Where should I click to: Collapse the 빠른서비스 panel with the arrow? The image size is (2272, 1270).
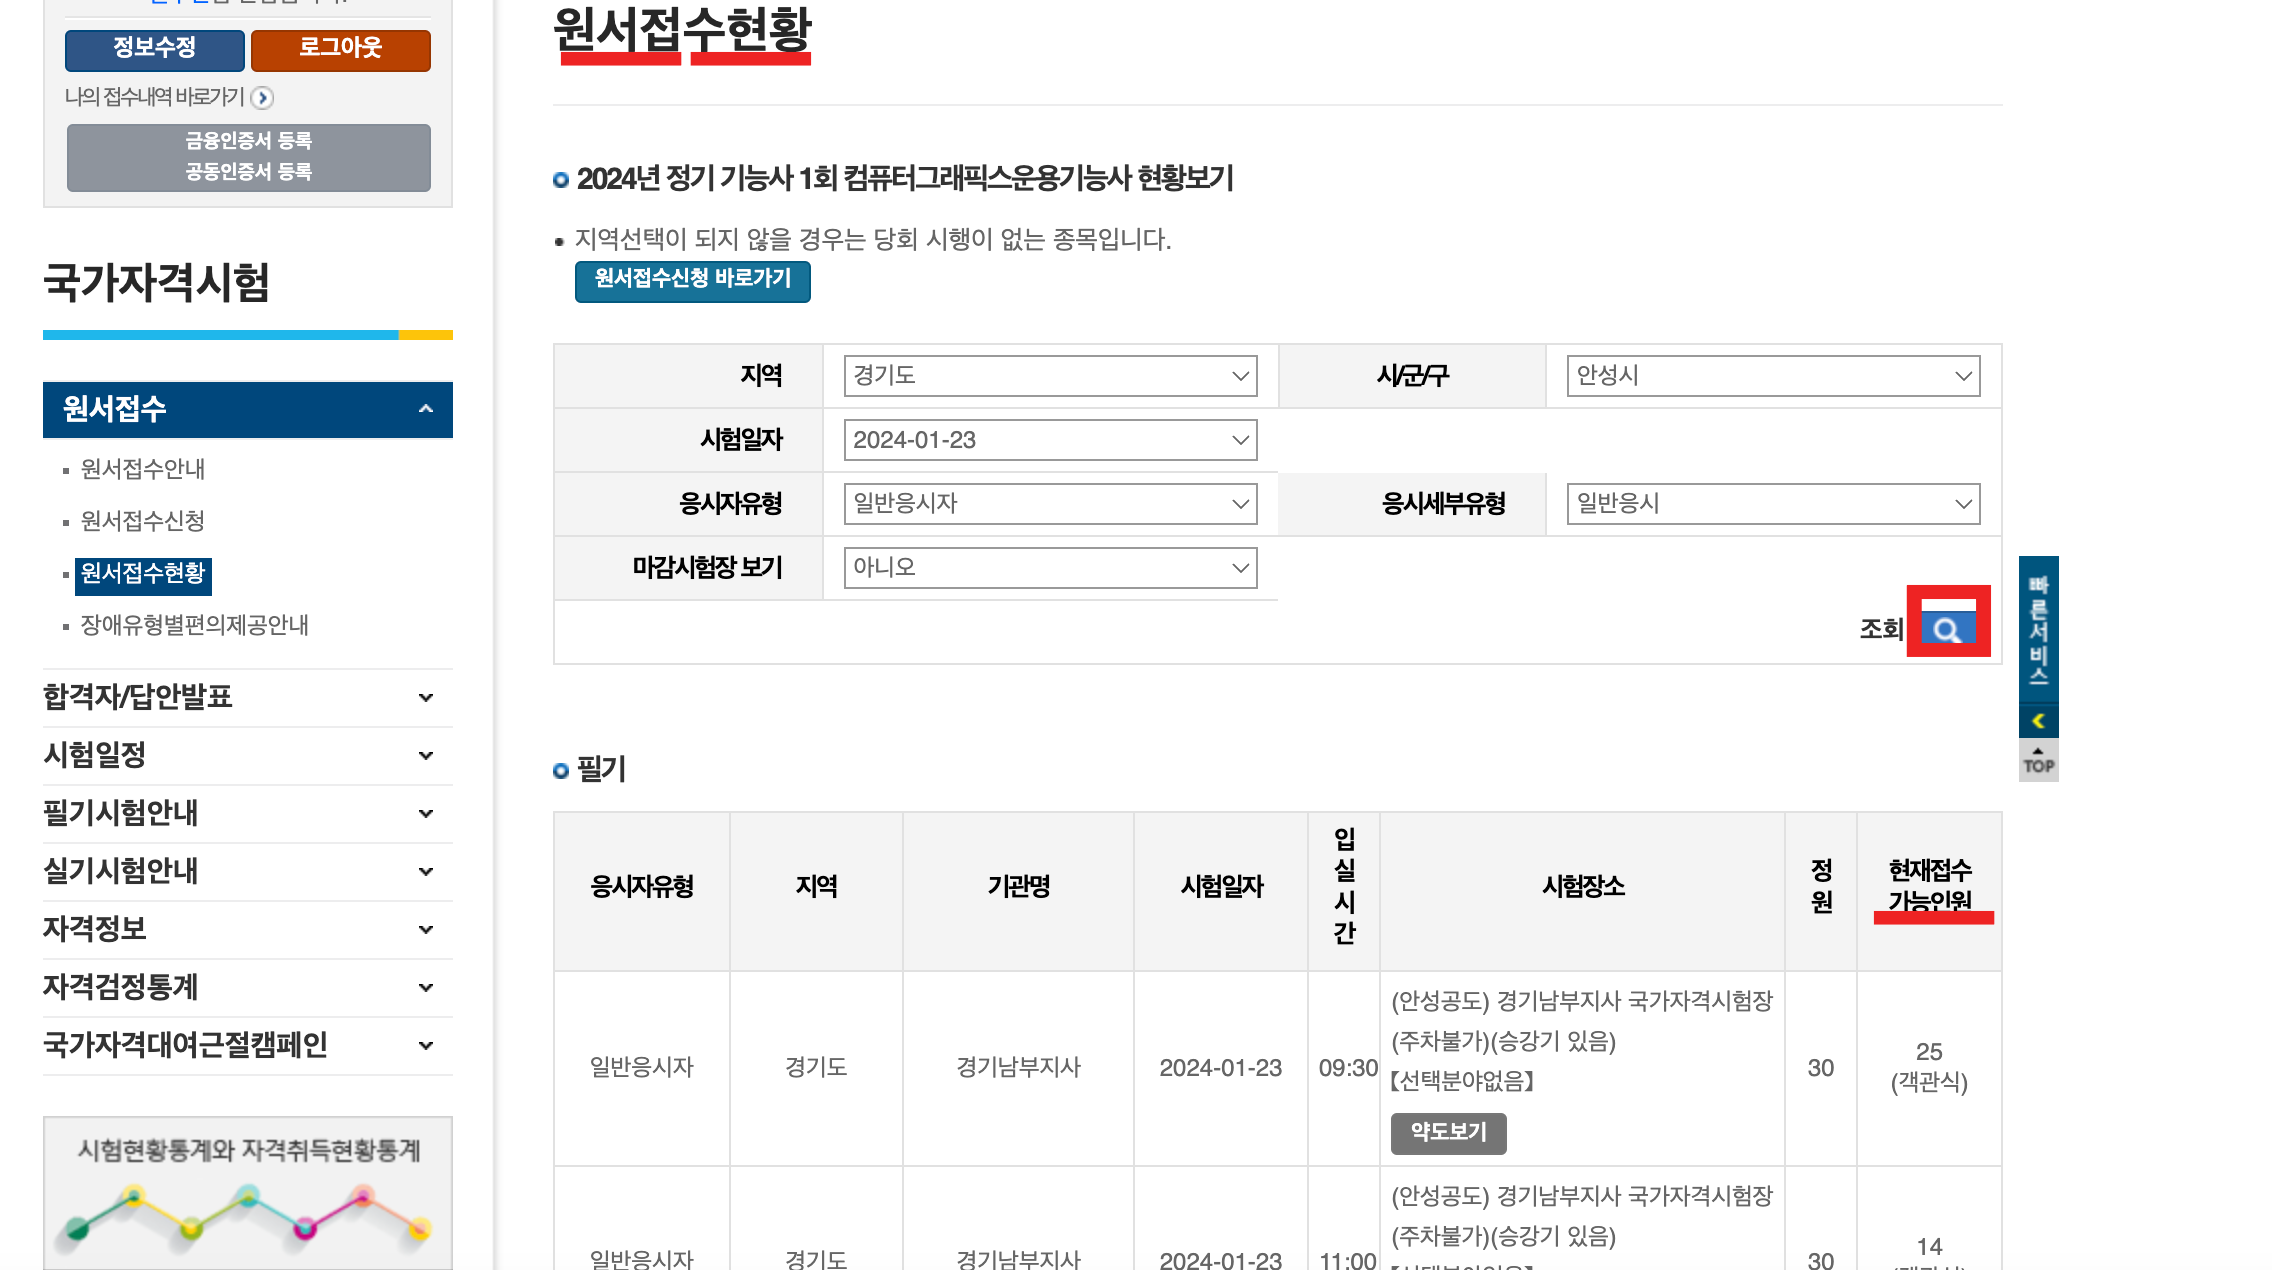[x=2037, y=719]
